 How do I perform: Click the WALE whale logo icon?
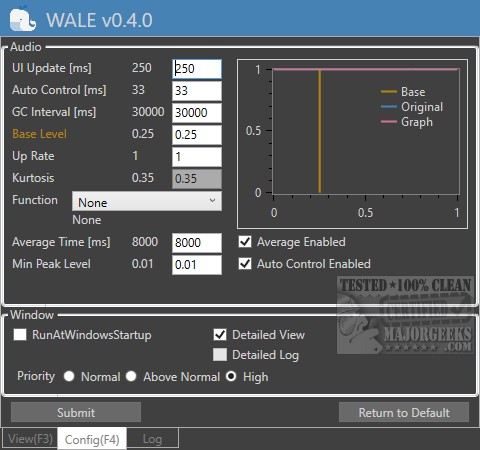pyautogui.click(x=23, y=19)
